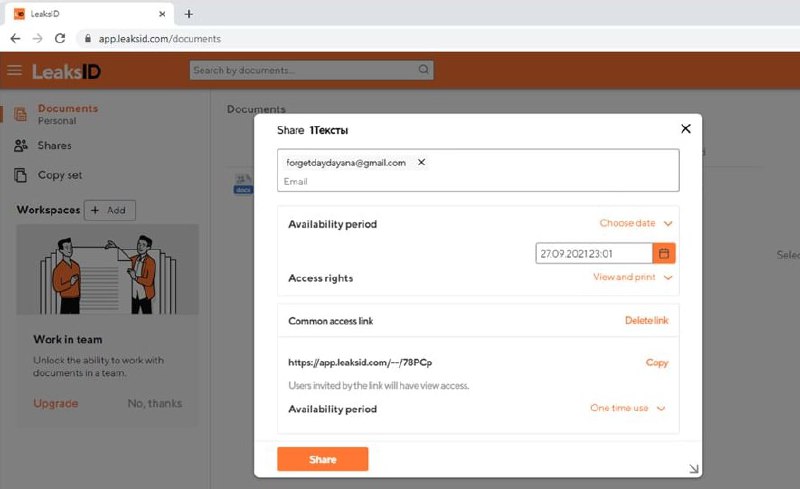Click the Copy set icon
This screenshot has height=489, width=800.
tap(20, 175)
